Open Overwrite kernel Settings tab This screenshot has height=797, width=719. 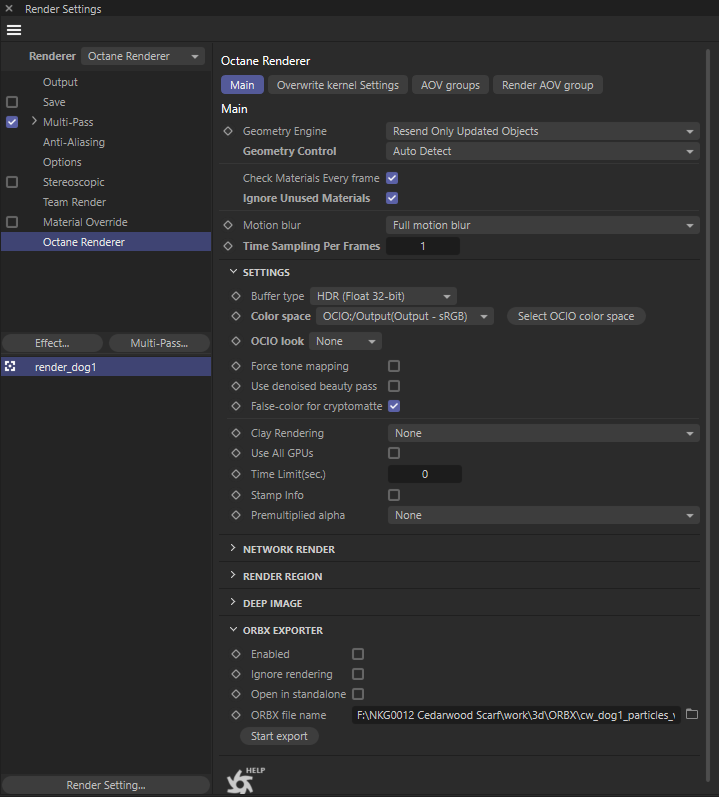(338, 85)
